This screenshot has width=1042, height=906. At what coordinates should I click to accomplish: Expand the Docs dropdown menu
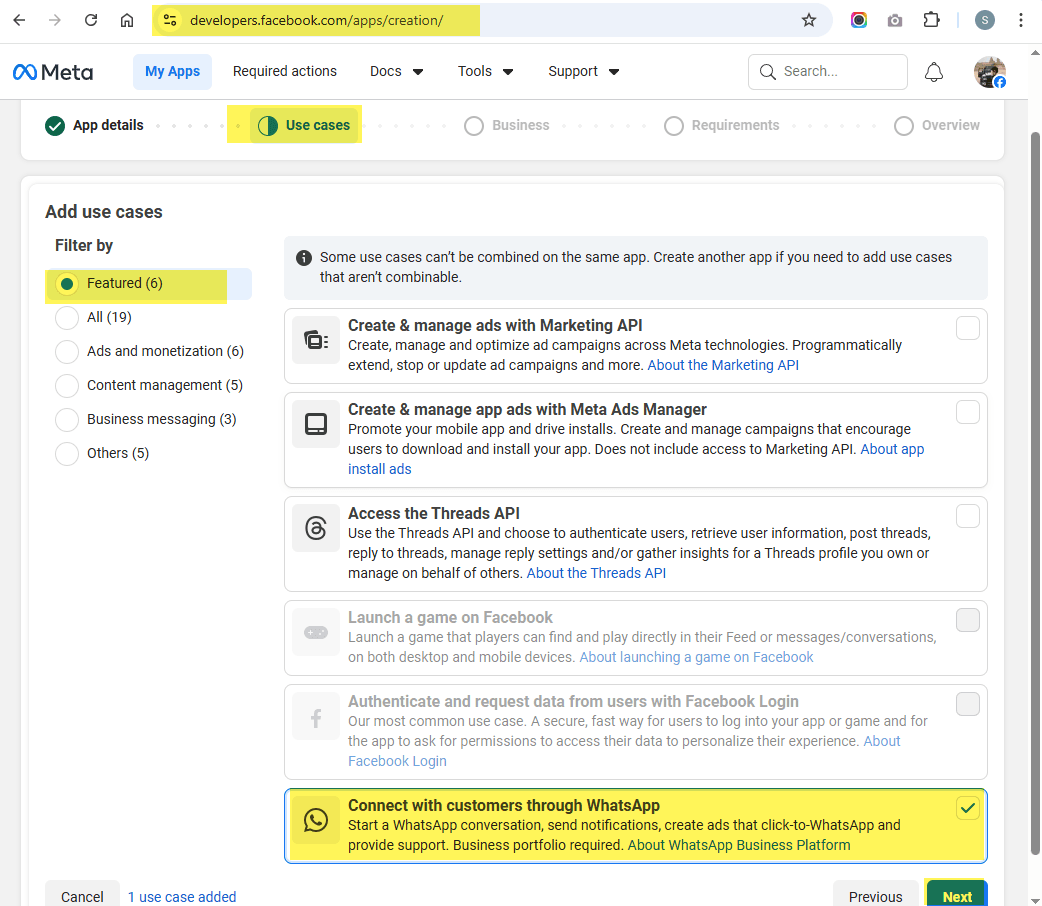[397, 72]
